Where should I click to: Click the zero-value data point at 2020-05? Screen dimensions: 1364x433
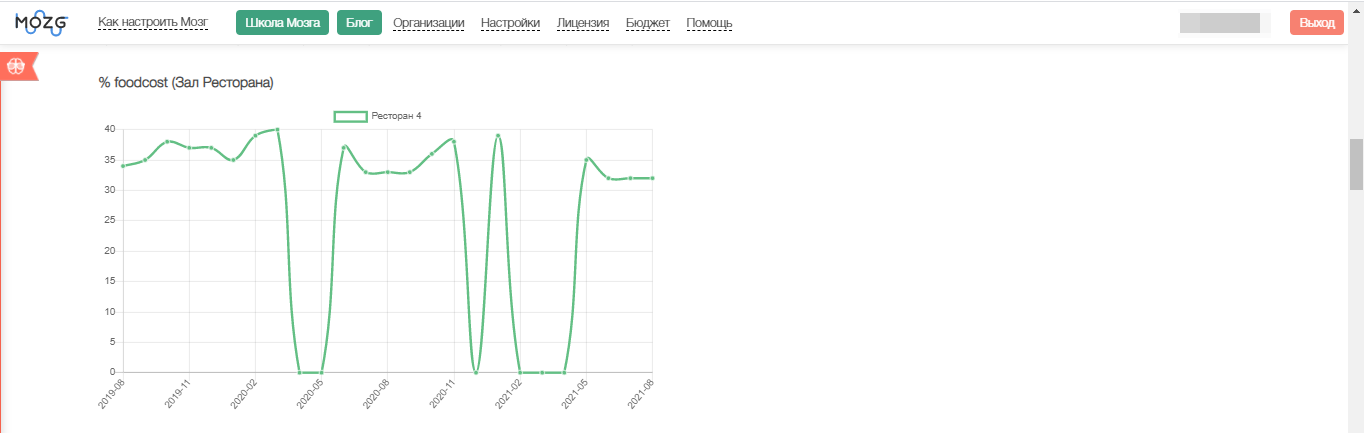(321, 373)
